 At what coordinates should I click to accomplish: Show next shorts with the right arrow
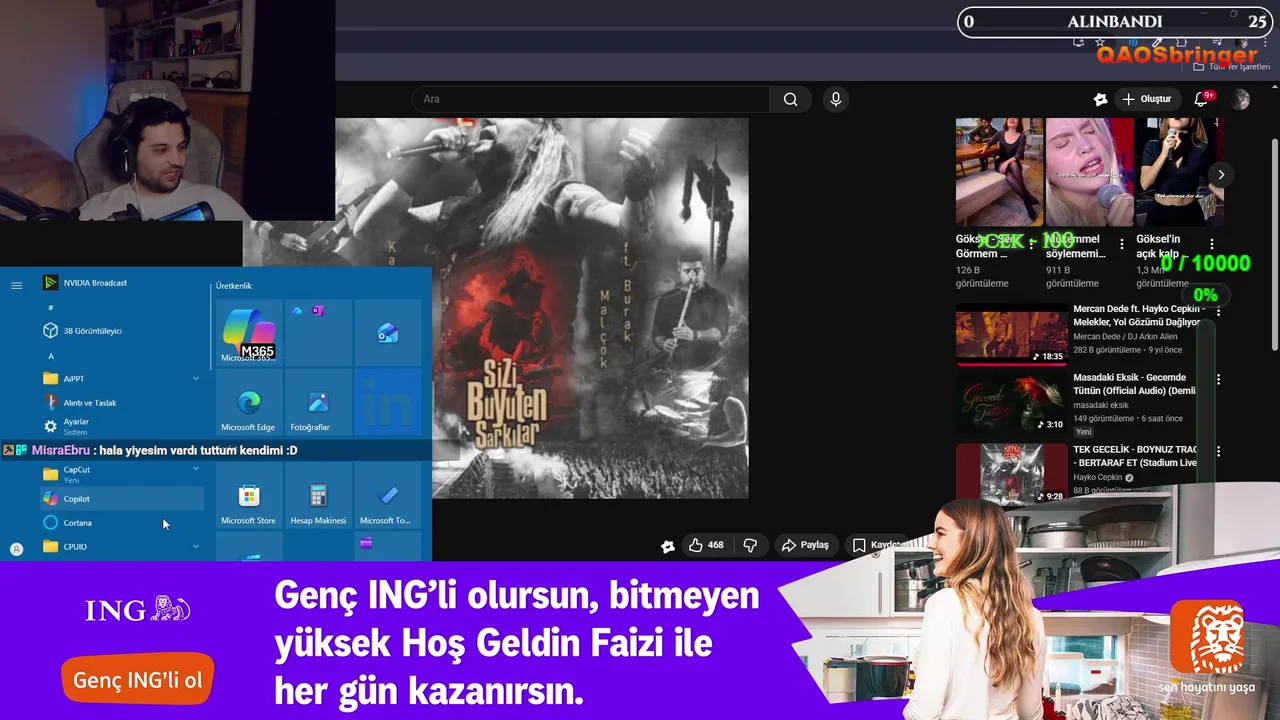click(x=1220, y=174)
